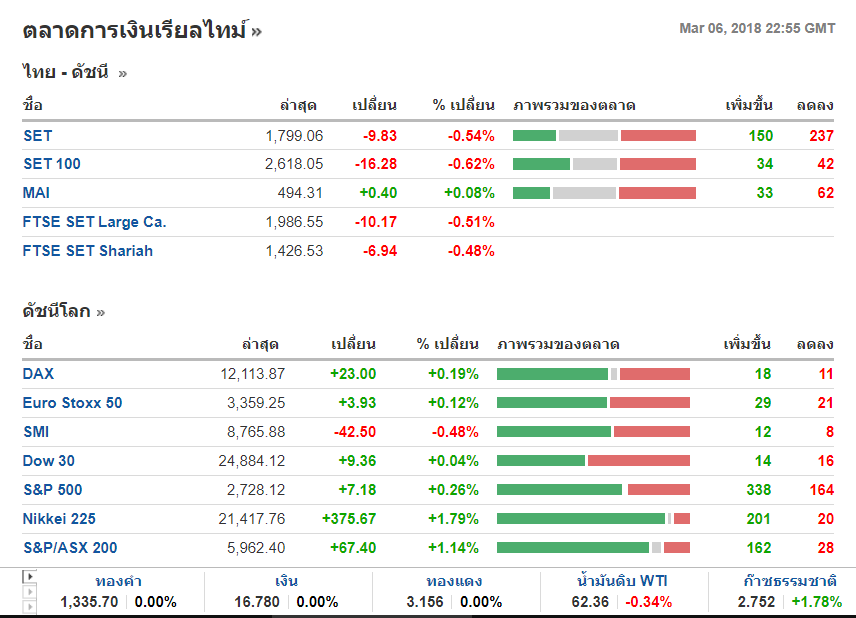
Task: Expand the ตลาดการเงินเรียลไทม์ header chevron
Action: (x=257, y=31)
